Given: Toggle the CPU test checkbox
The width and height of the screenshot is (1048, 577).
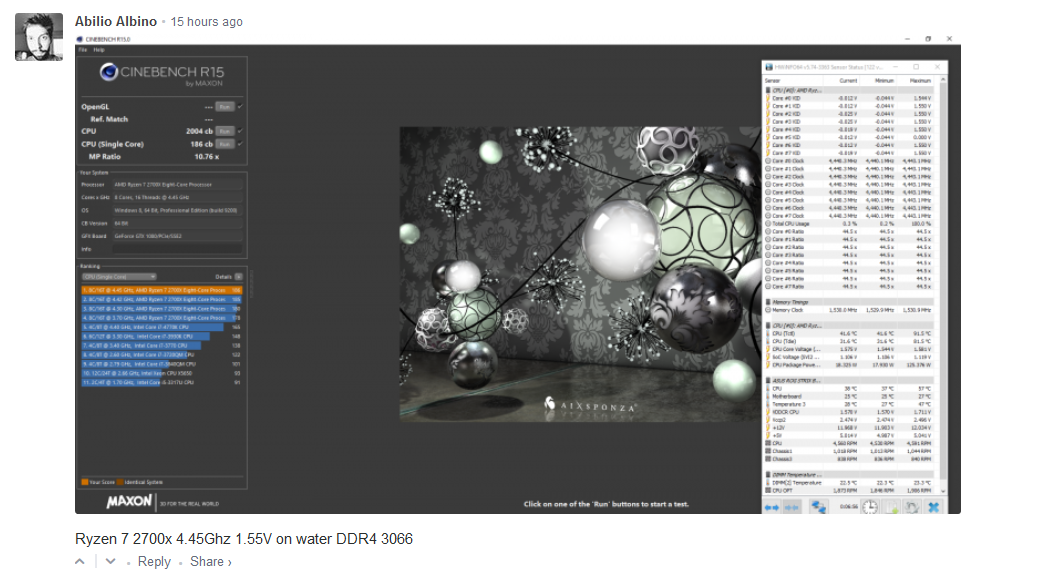Looking at the screenshot, I should [x=241, y=131].
